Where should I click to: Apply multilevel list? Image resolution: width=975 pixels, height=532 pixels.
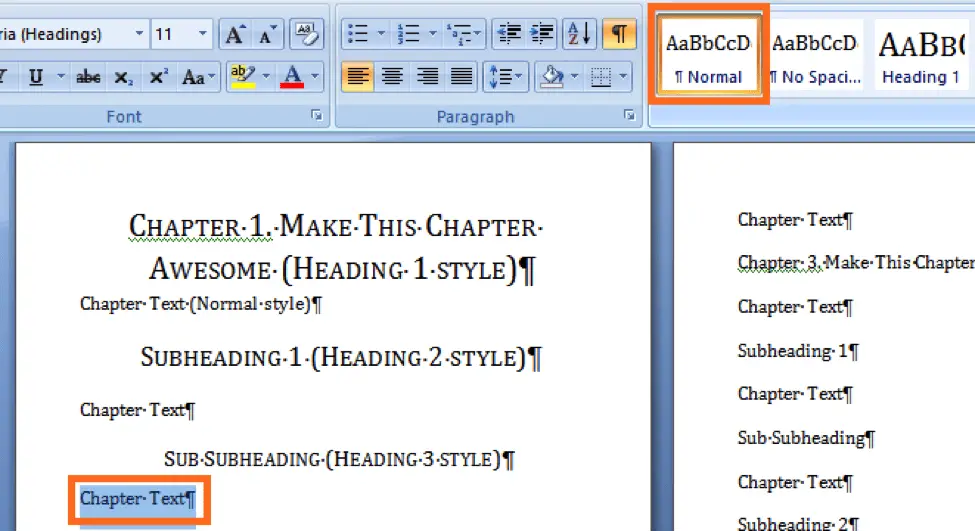pos(463,34)
